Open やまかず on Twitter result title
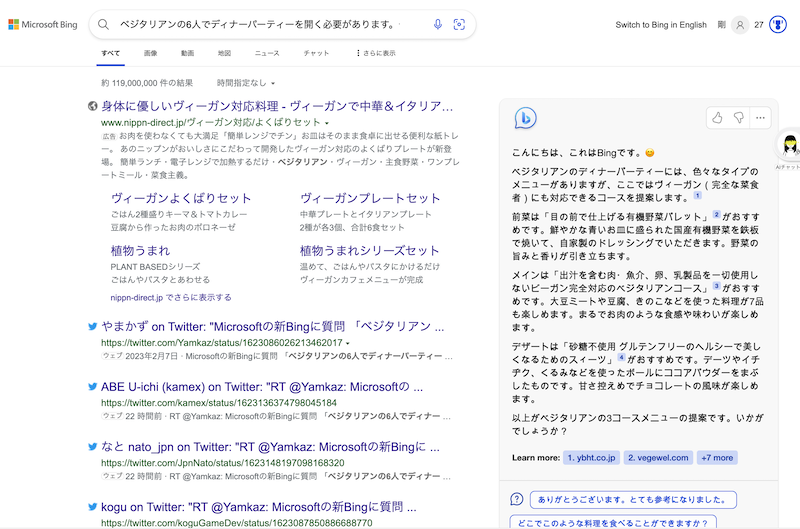This screenshot has height=529, width=800. click(x=272, y=326)
